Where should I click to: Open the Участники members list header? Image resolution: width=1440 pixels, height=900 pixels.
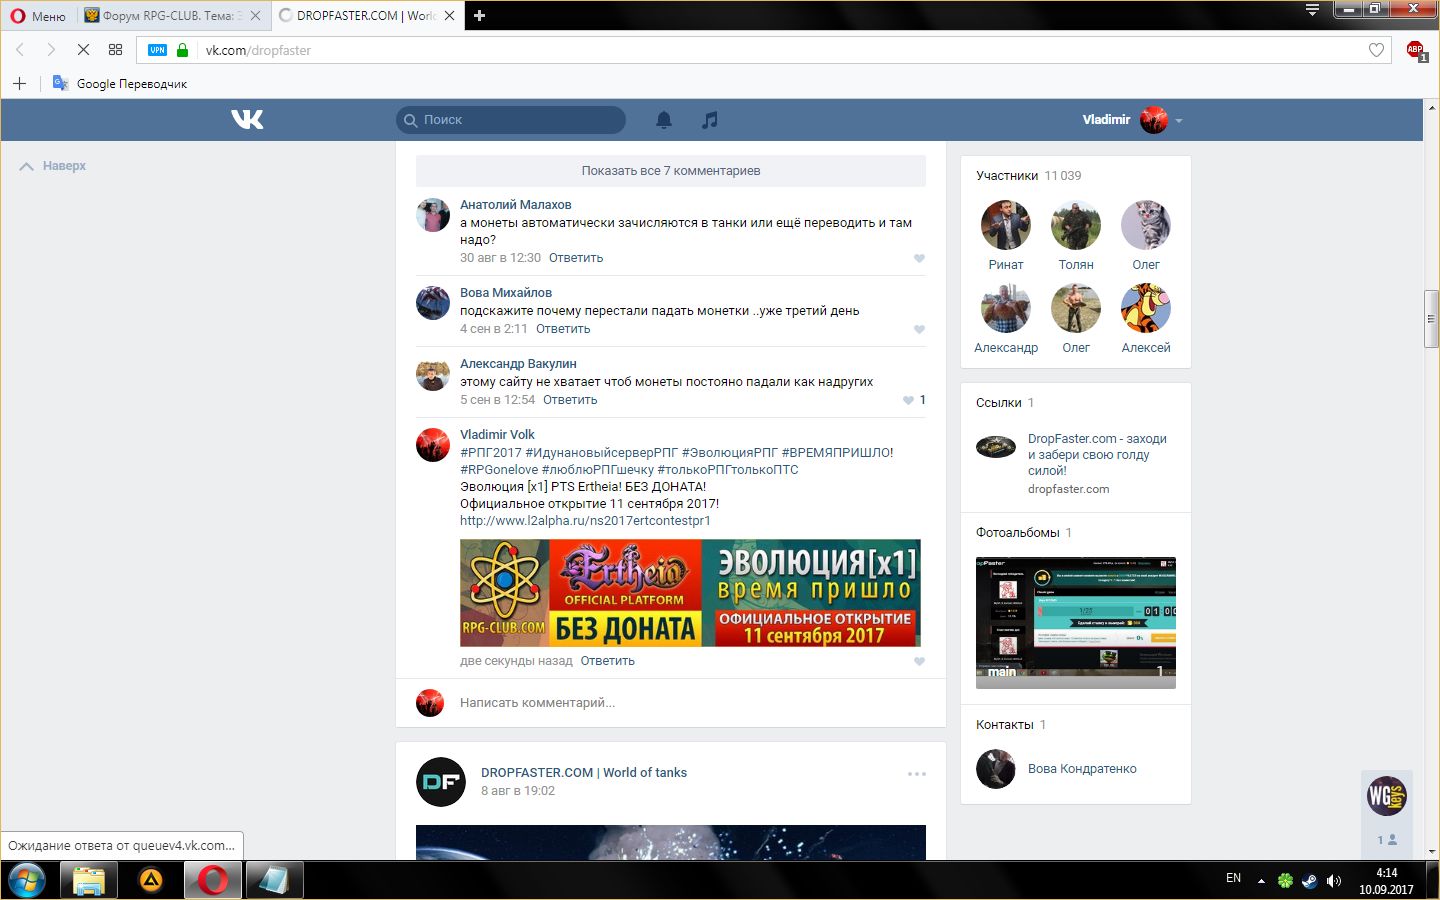click(1029, 176)
